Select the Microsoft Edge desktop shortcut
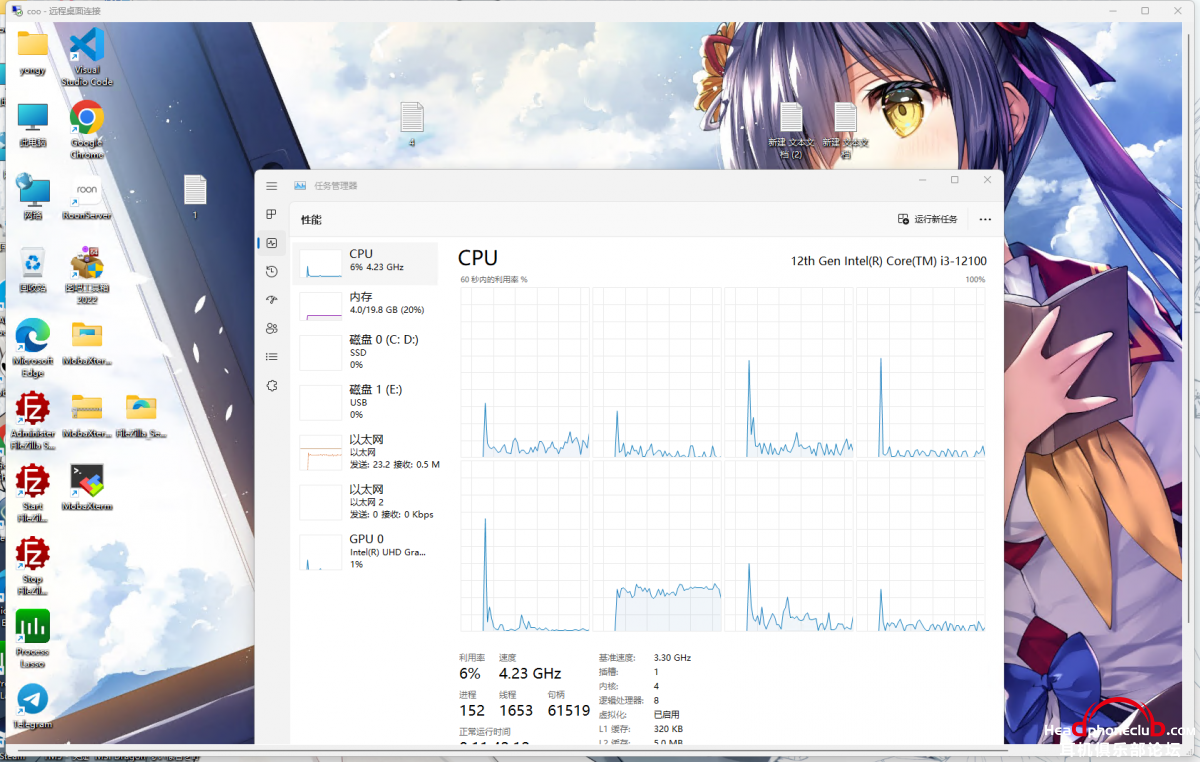This screenshot has width=1200, height=762. point(33,348)
